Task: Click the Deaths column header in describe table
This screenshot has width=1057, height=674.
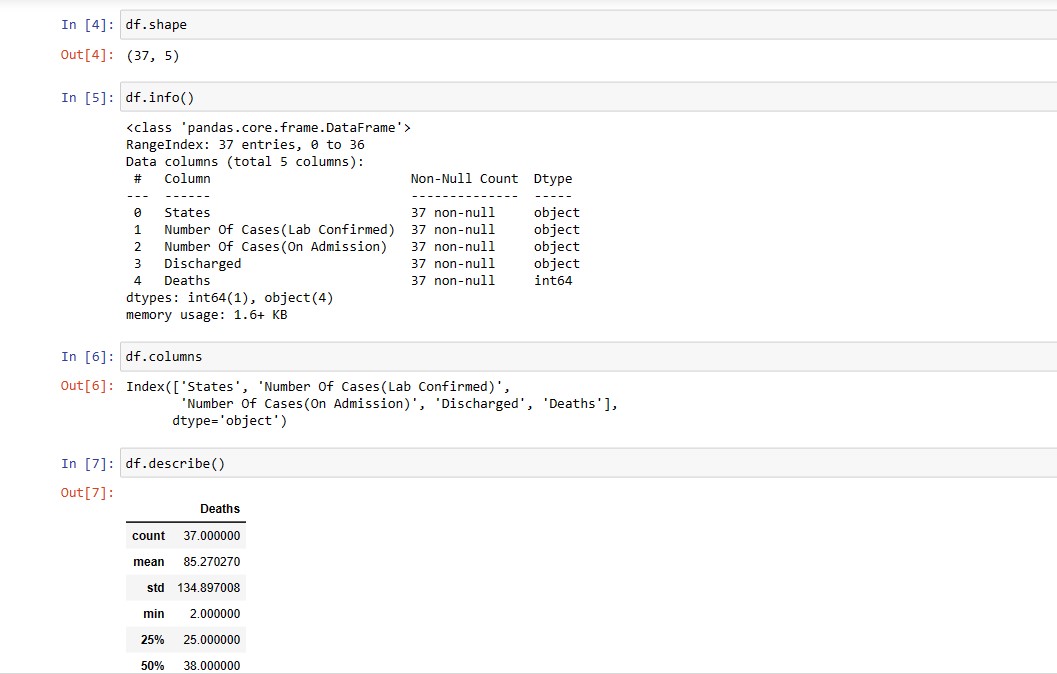Action: click(x=220, y=509)
